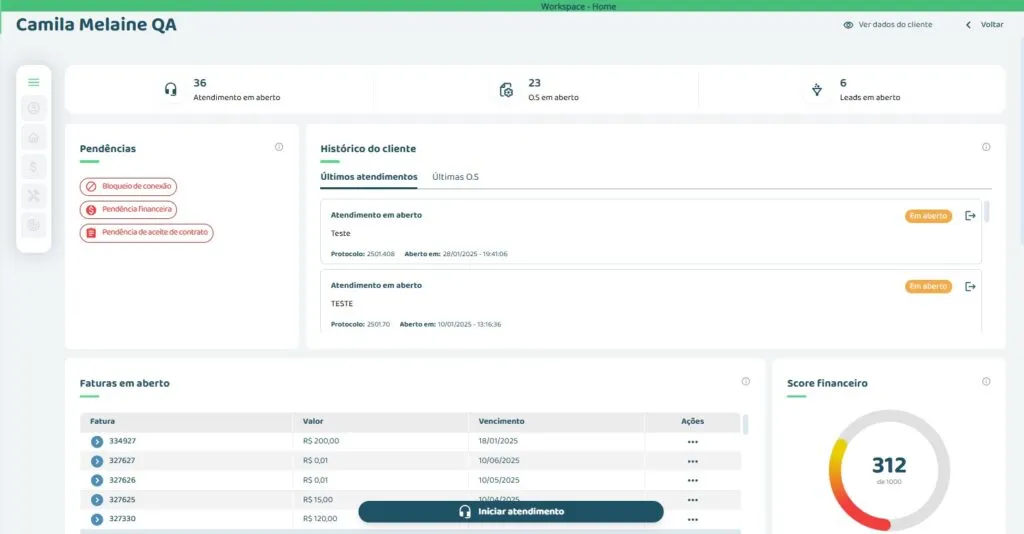The width and height of the screenshot is (1024, 534).
Task: Switch to Últimos atendimentos tab
Action: (x=368, y=177)
